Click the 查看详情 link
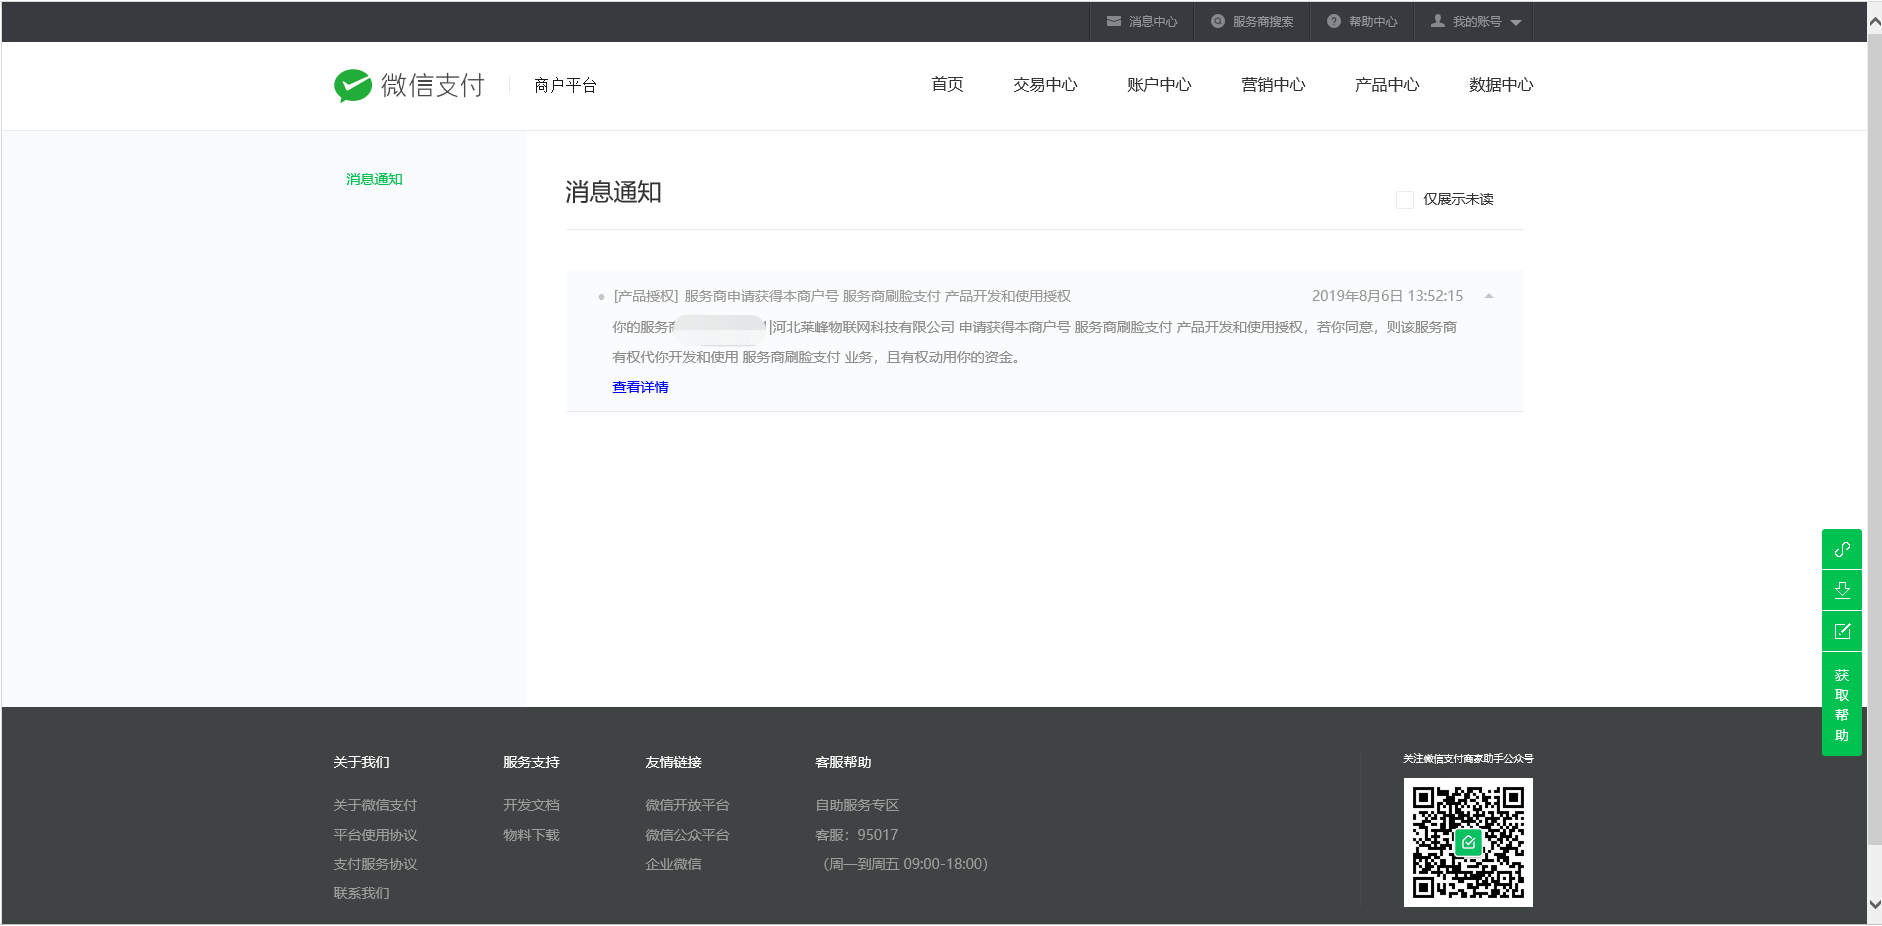This screenshot has width=1882, height=926. point(640,387)
